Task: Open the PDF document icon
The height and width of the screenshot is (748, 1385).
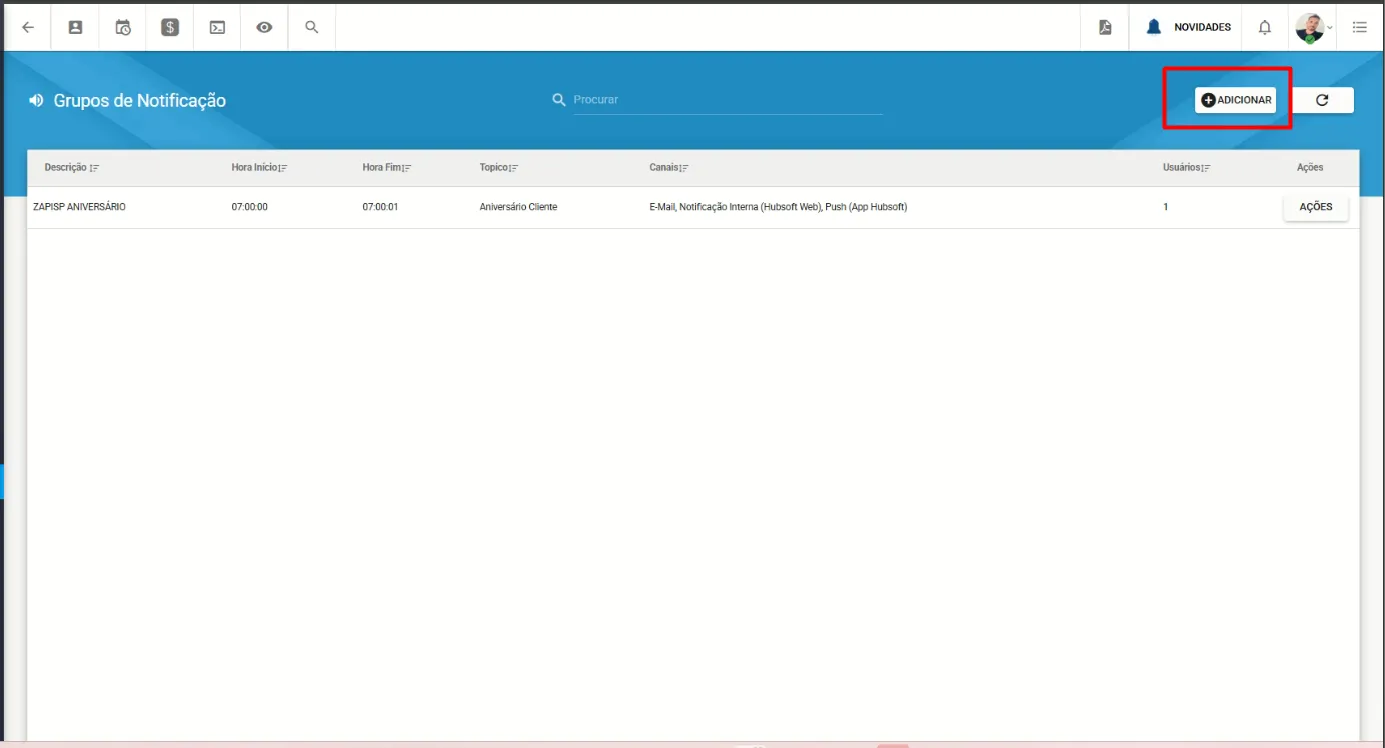Action: [1105, 28]
